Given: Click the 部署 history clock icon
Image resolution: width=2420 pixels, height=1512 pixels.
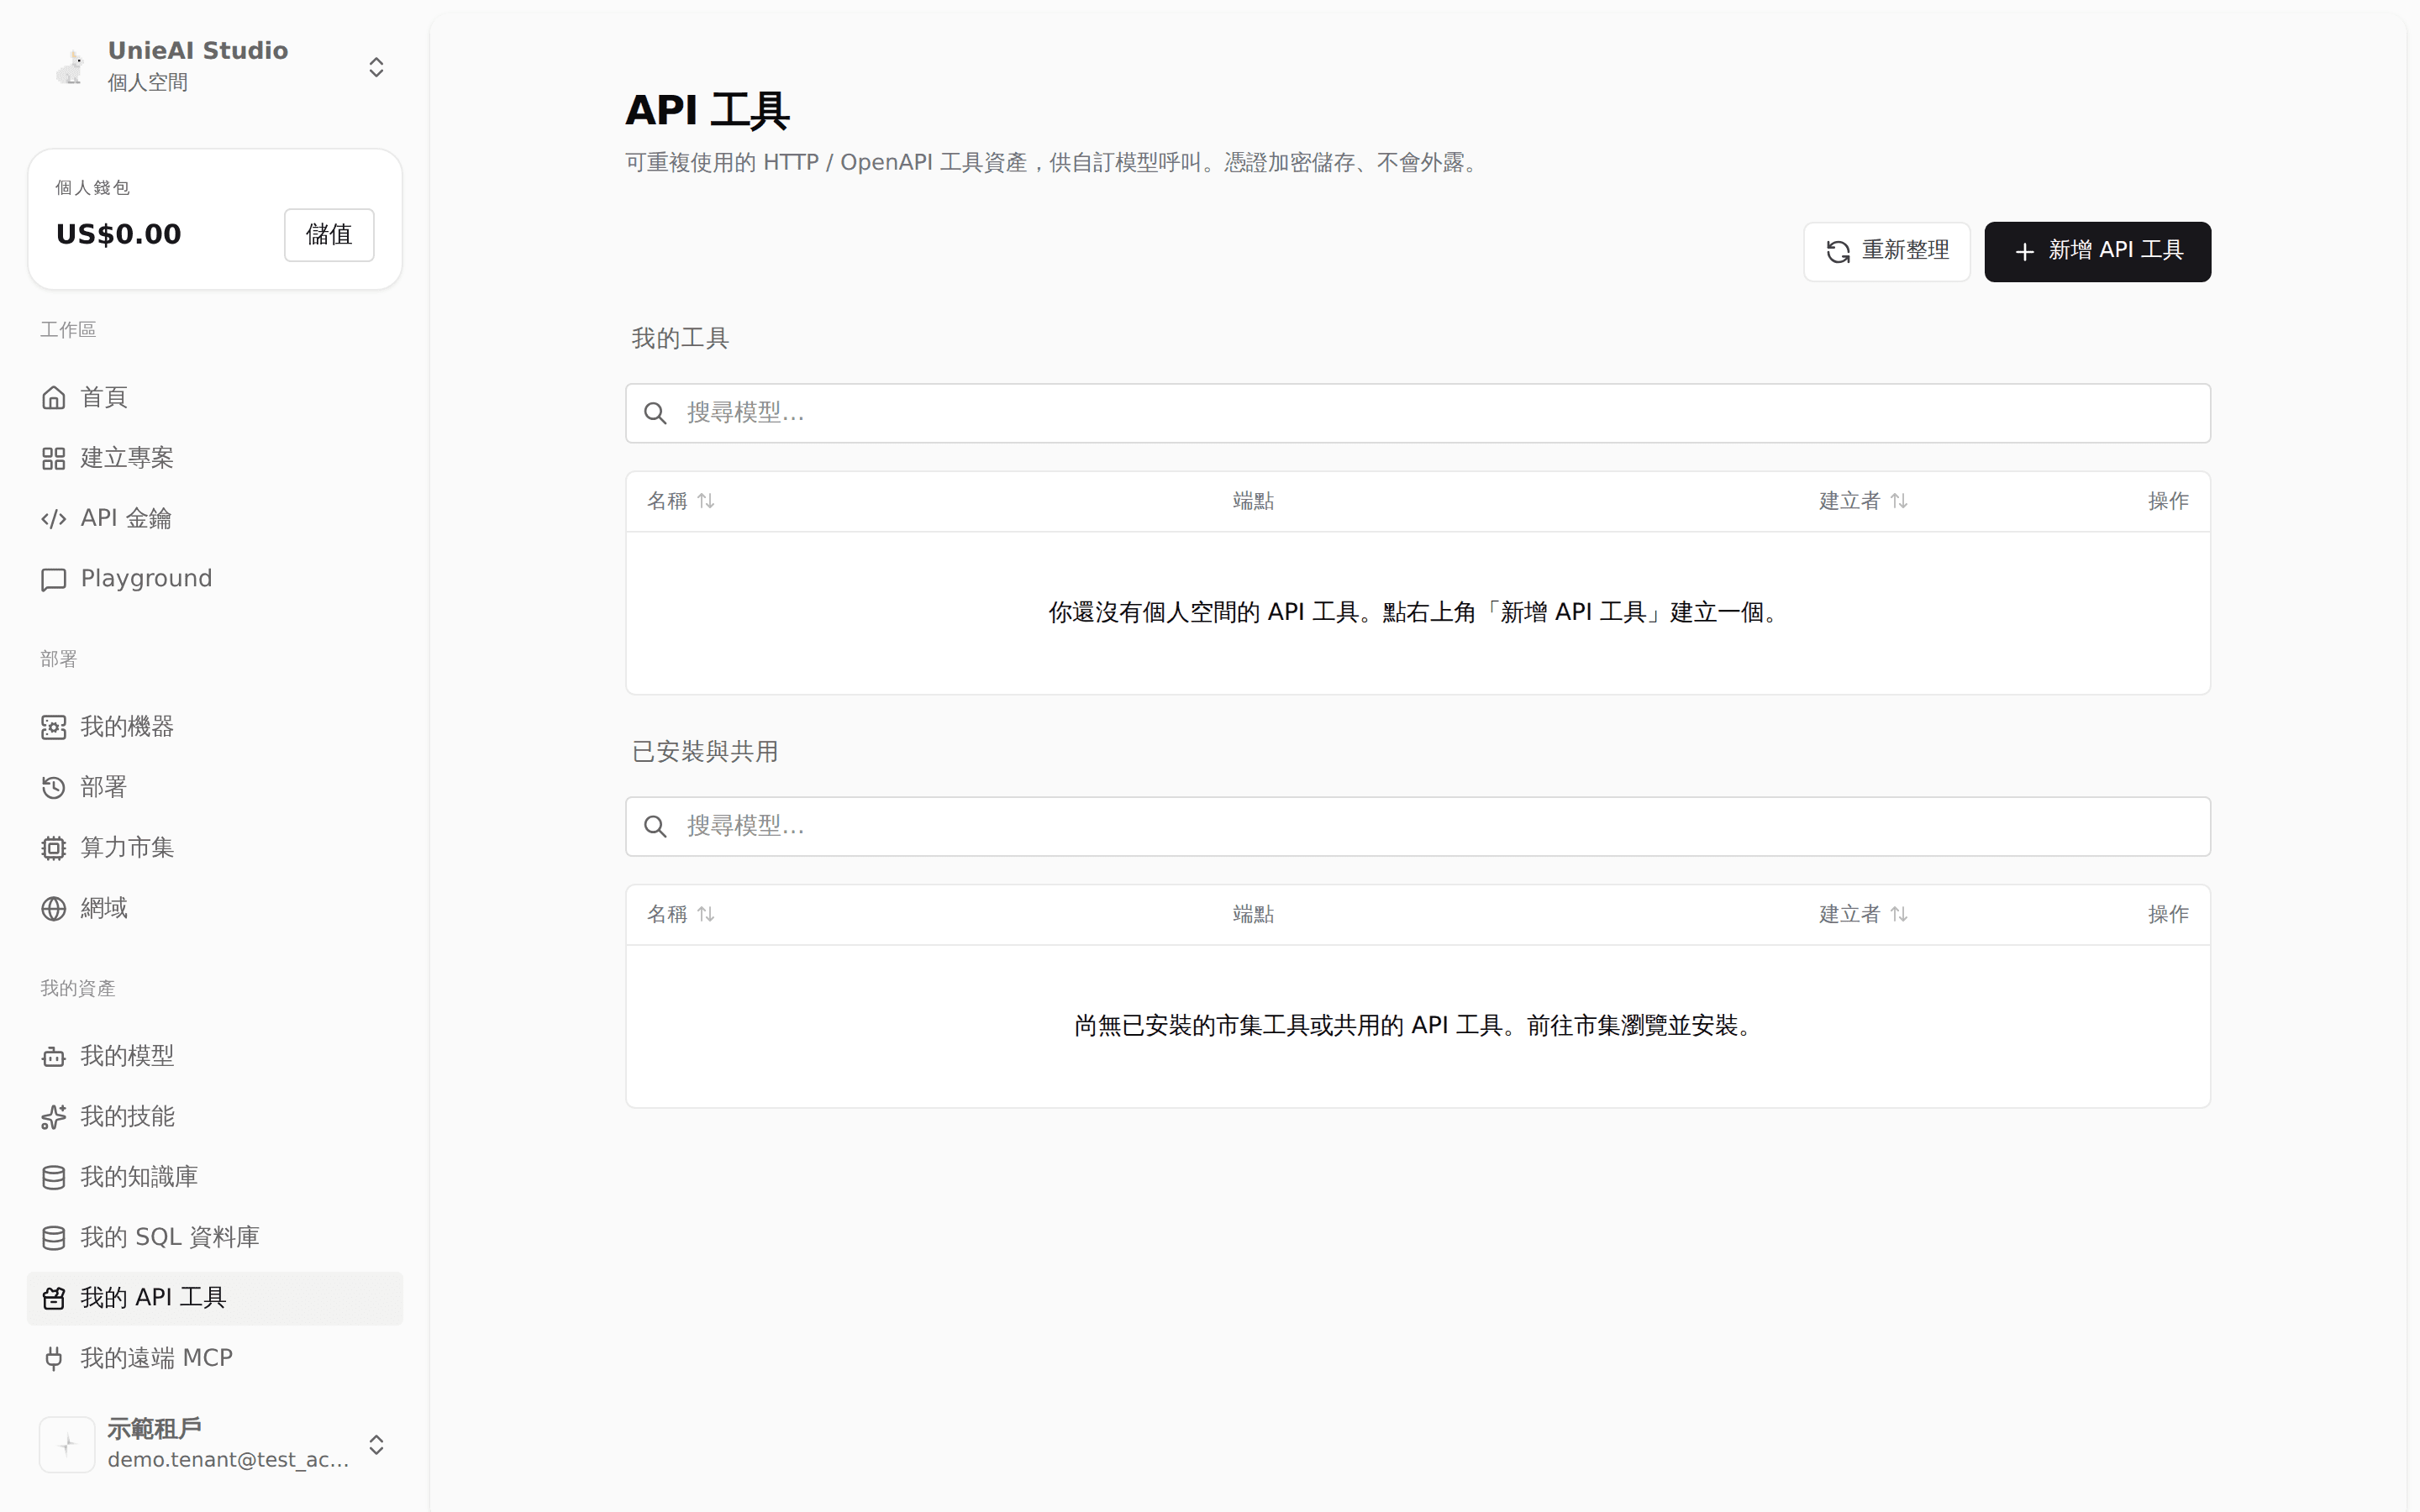Looking at the screenshot, I should click(54, 788).
